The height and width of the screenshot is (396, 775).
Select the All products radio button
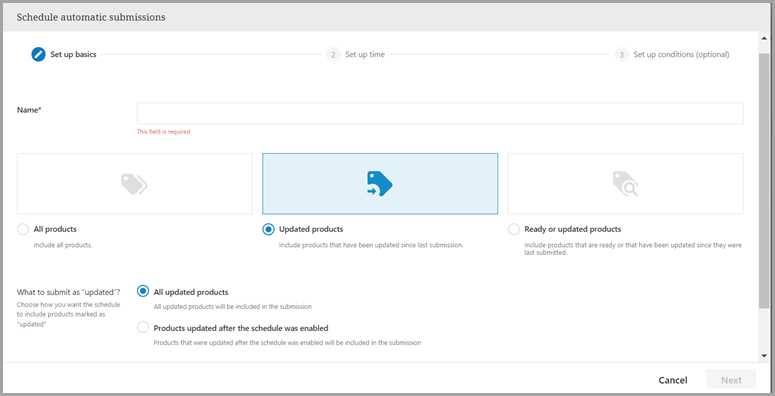(x=23, y=229)
